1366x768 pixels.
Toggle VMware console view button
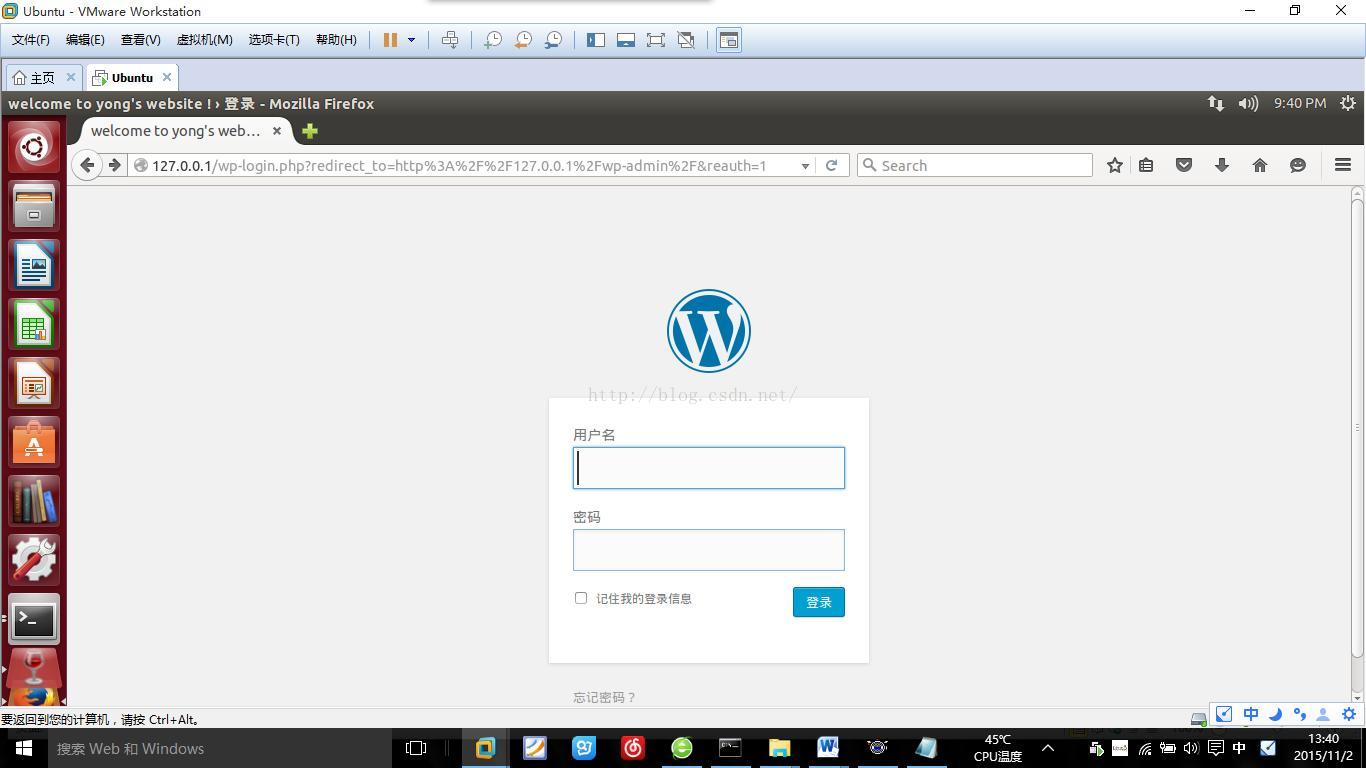point(729,40)
